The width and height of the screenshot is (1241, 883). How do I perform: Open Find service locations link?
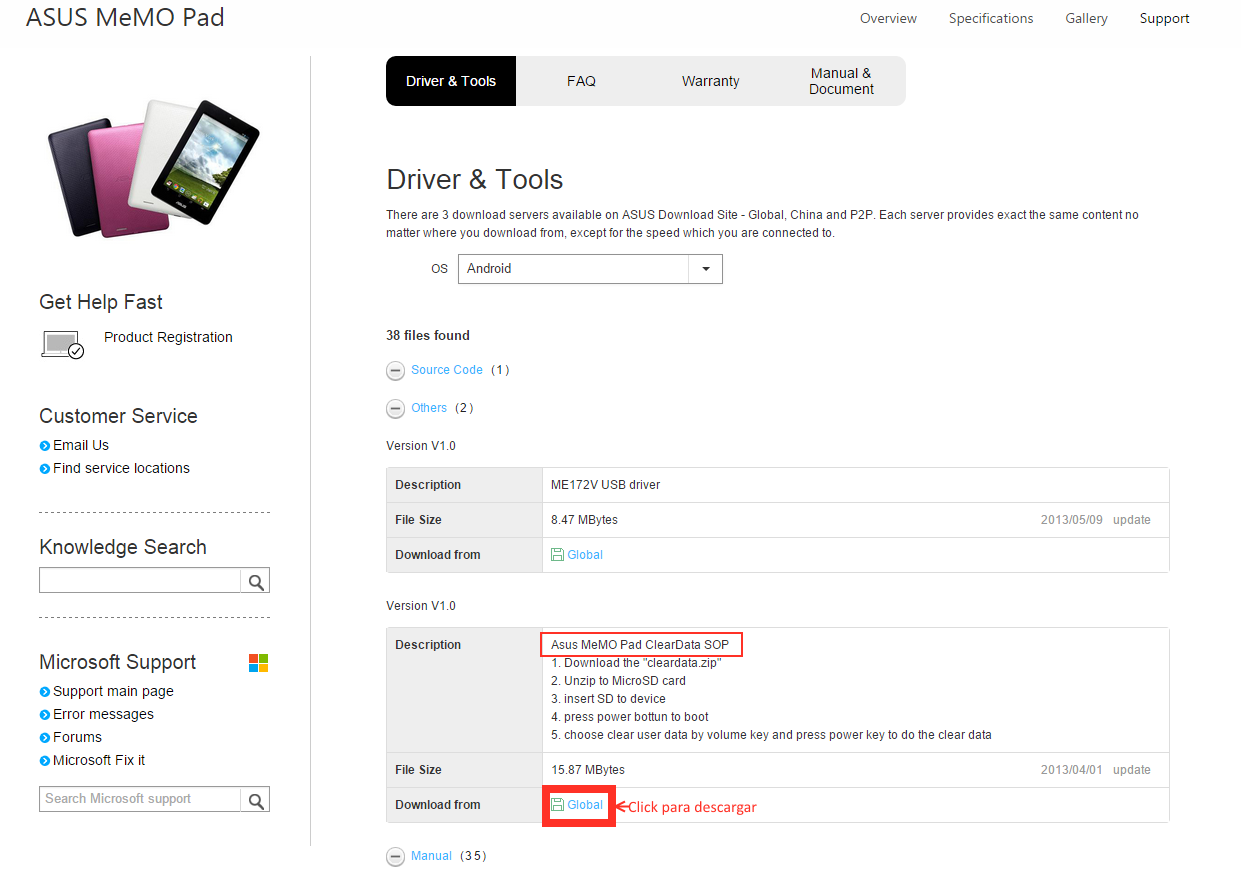point(121,468)
